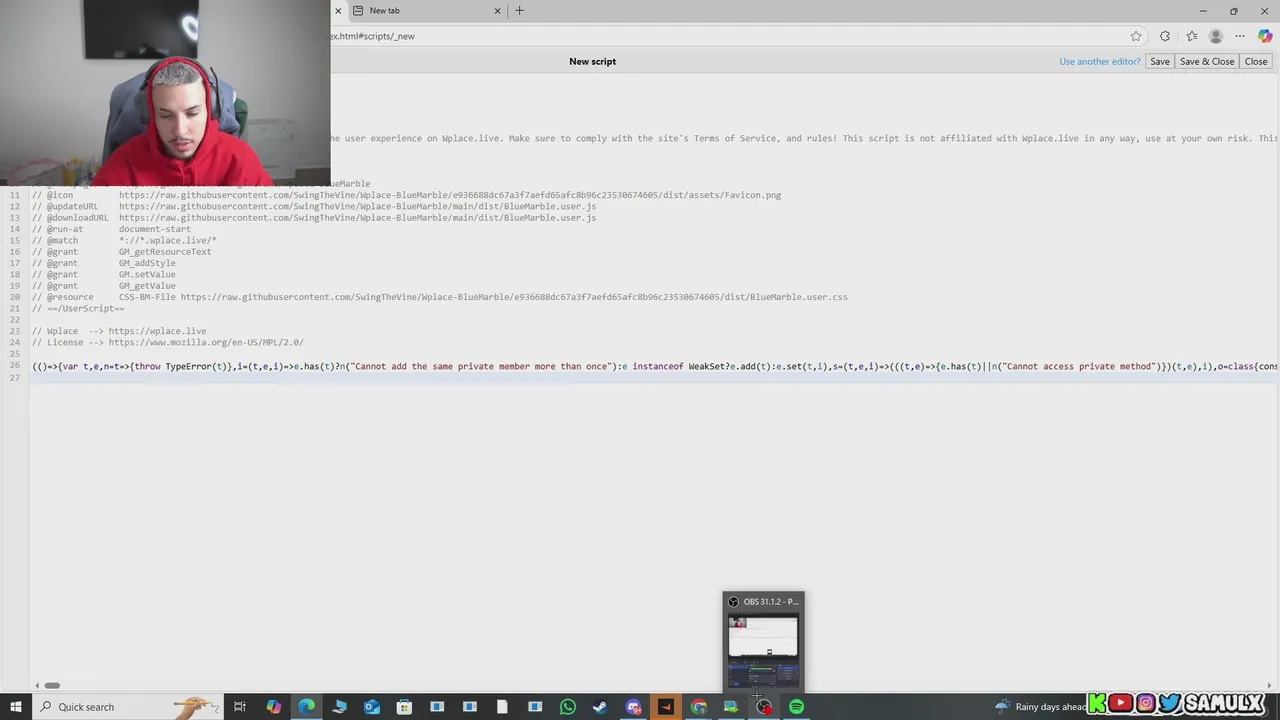Click the '@grant GM_getValue' line
Image resolution: width=1280 pixels, height=720 pixels.
point(104,286)
